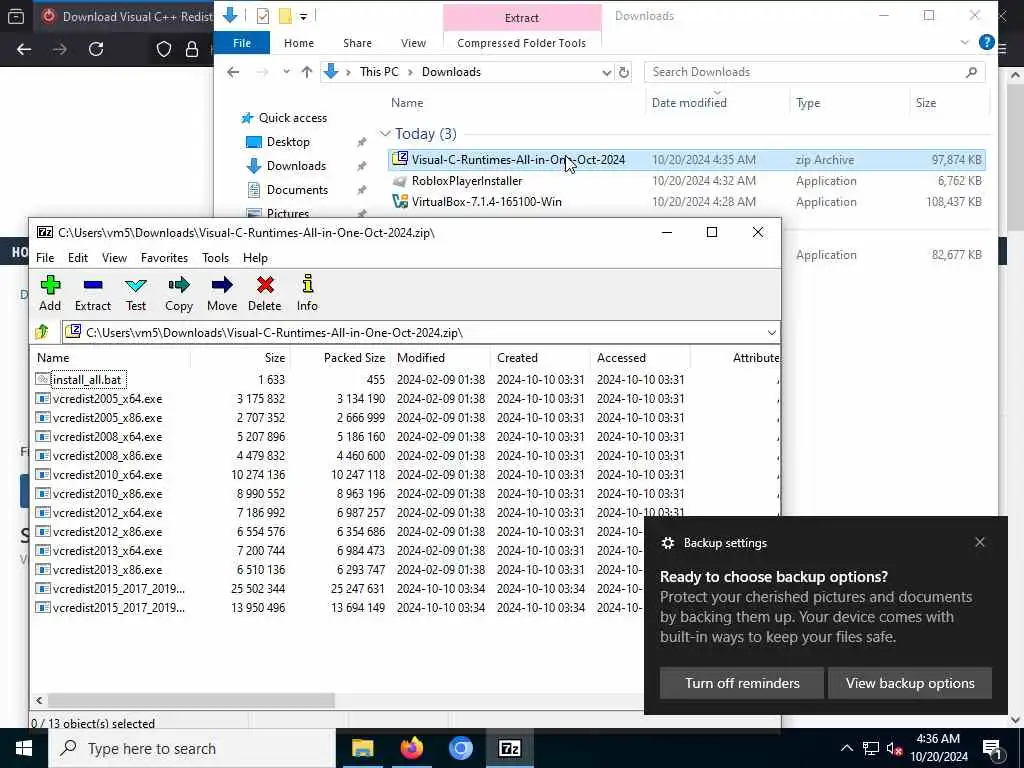Run the Test tool in 7-Zip

point(136,293)
